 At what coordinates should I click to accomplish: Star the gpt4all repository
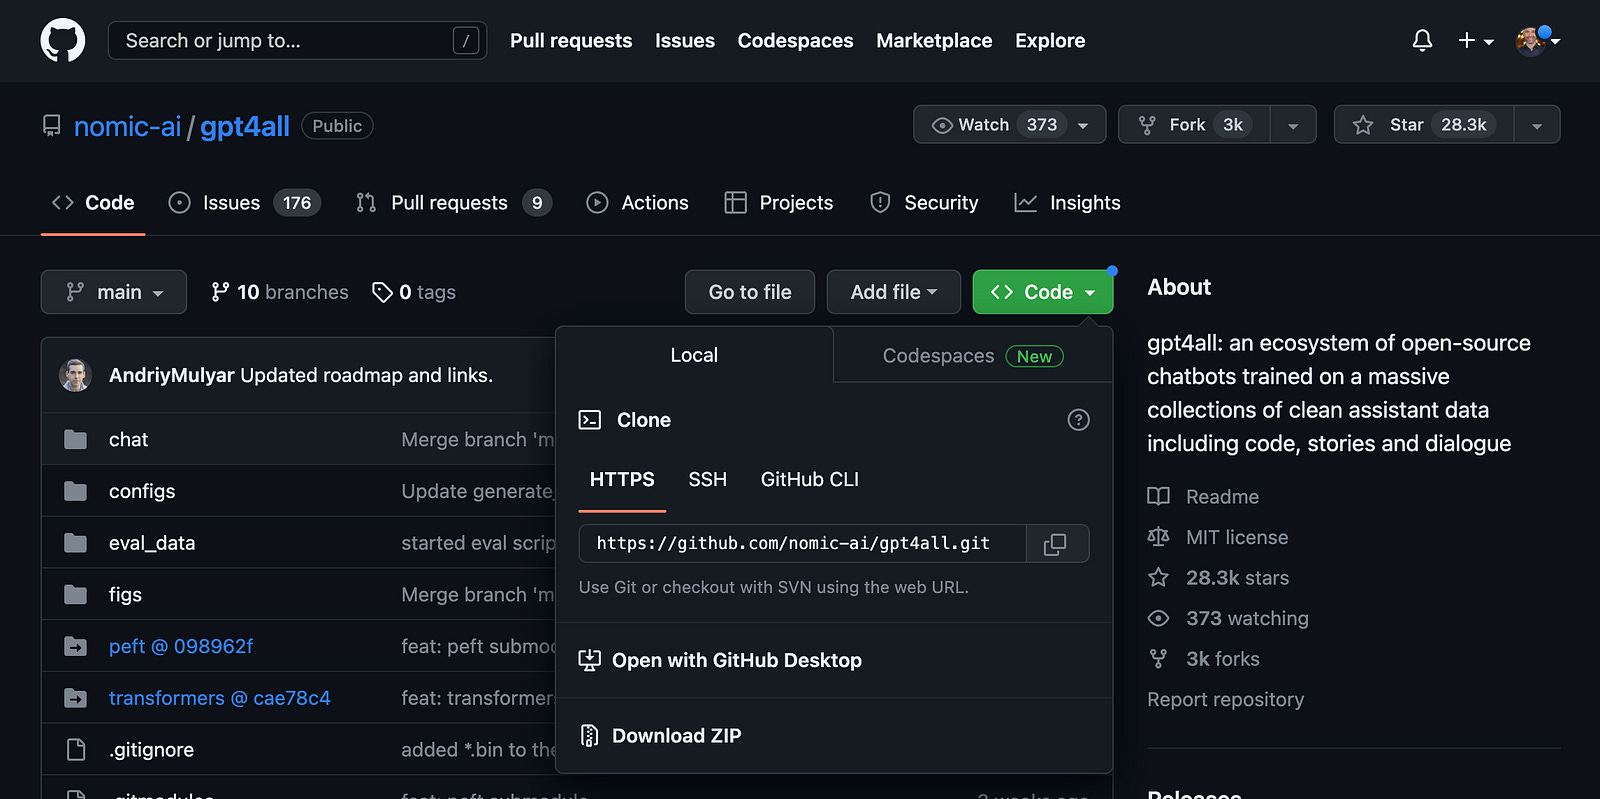(1424, 125)
